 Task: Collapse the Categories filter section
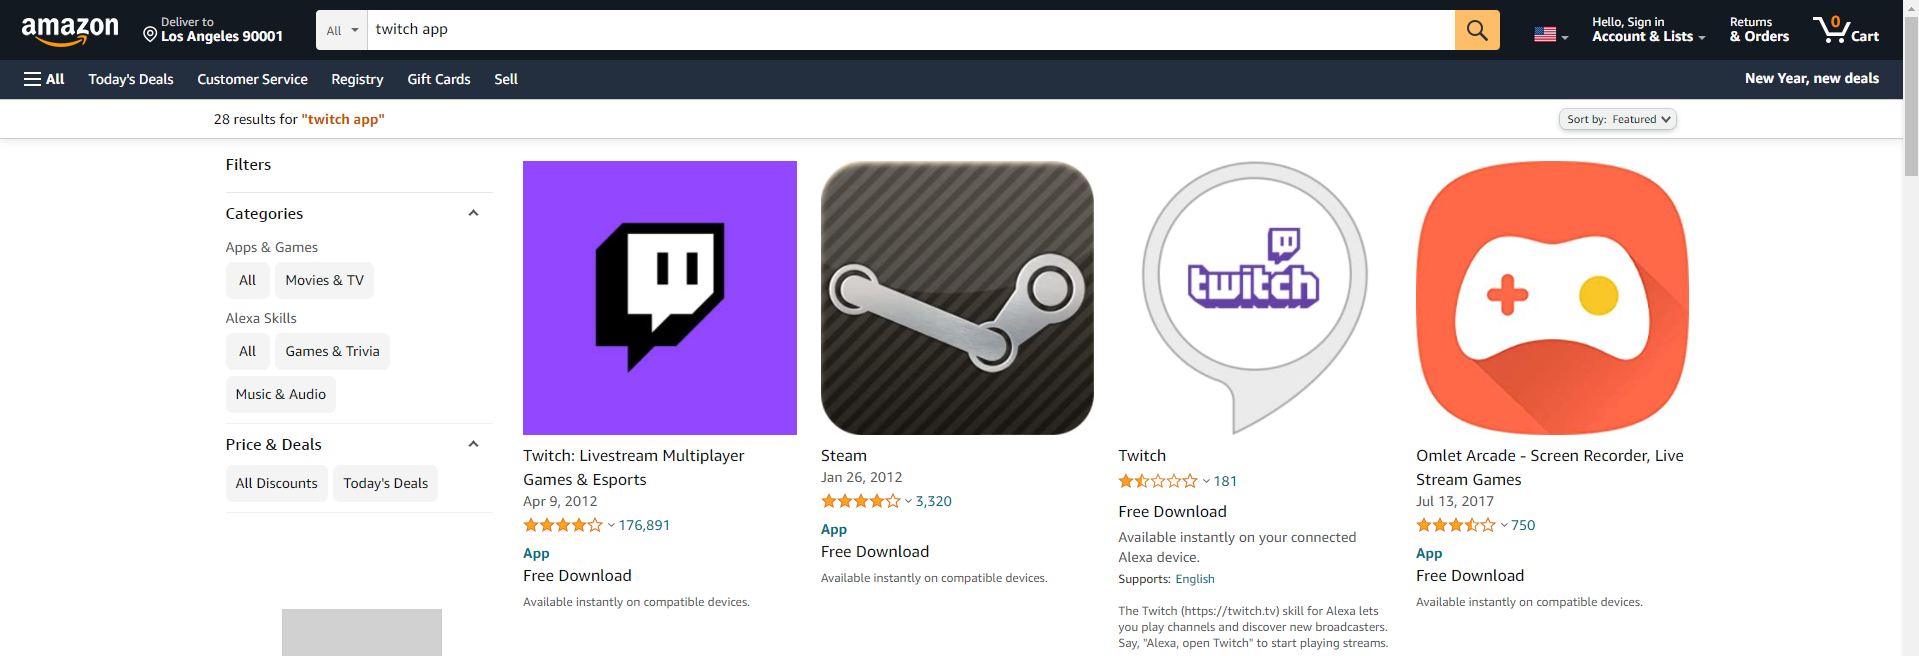point(473,213)
